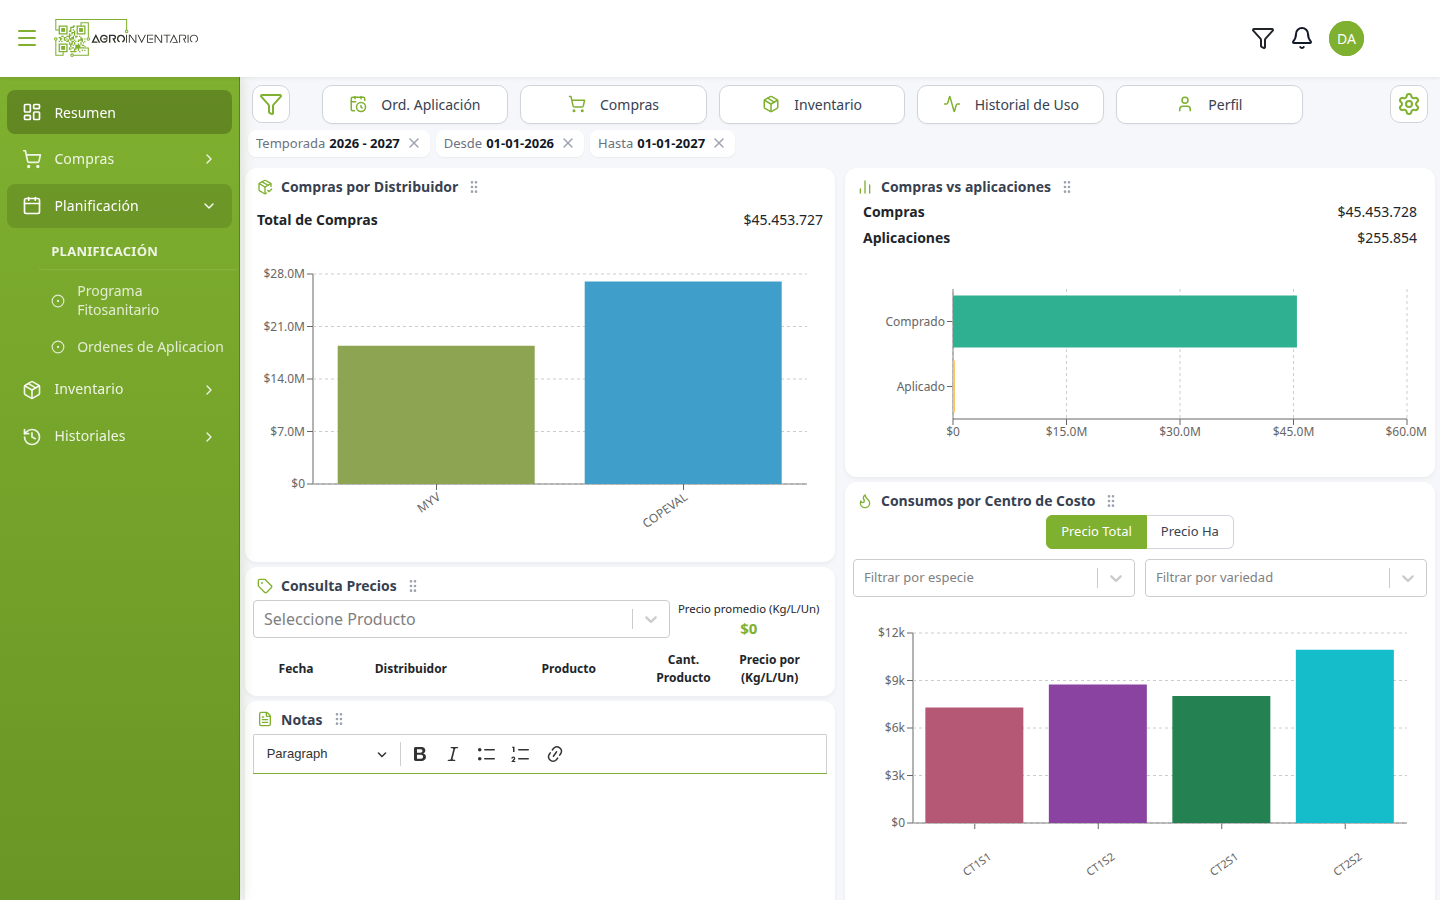
Task: Open the Inventario tab button
Action: (812, 104)
